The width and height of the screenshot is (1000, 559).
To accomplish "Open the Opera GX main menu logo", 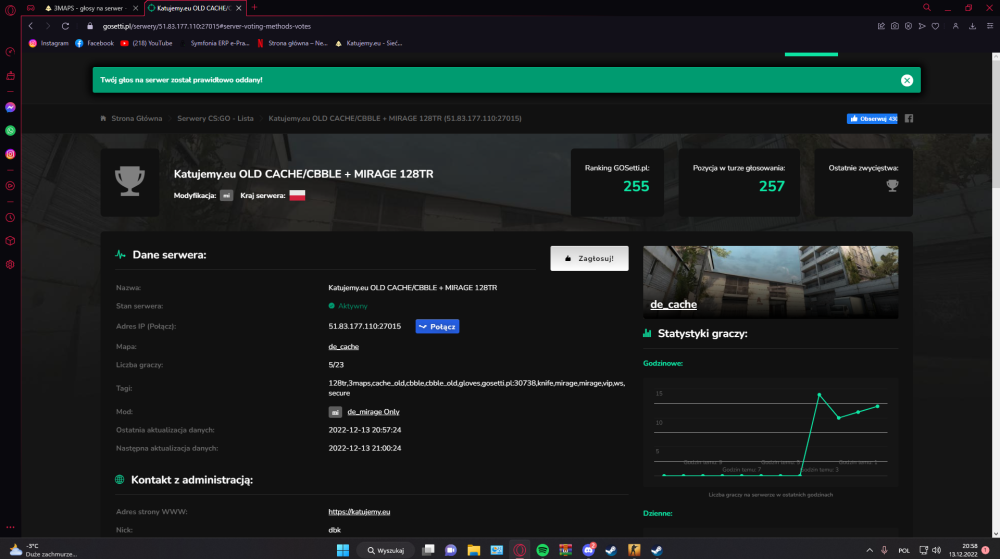I will click(10, 10).
